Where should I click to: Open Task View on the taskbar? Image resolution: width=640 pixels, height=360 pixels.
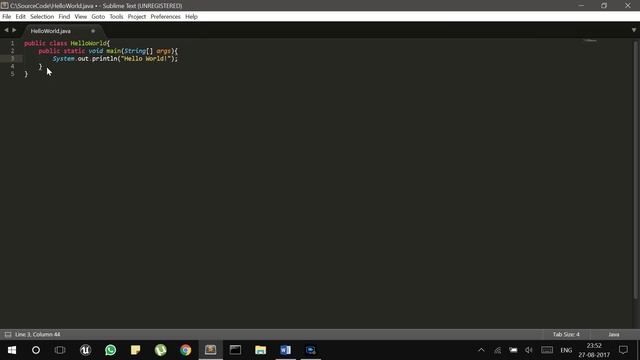60,350
